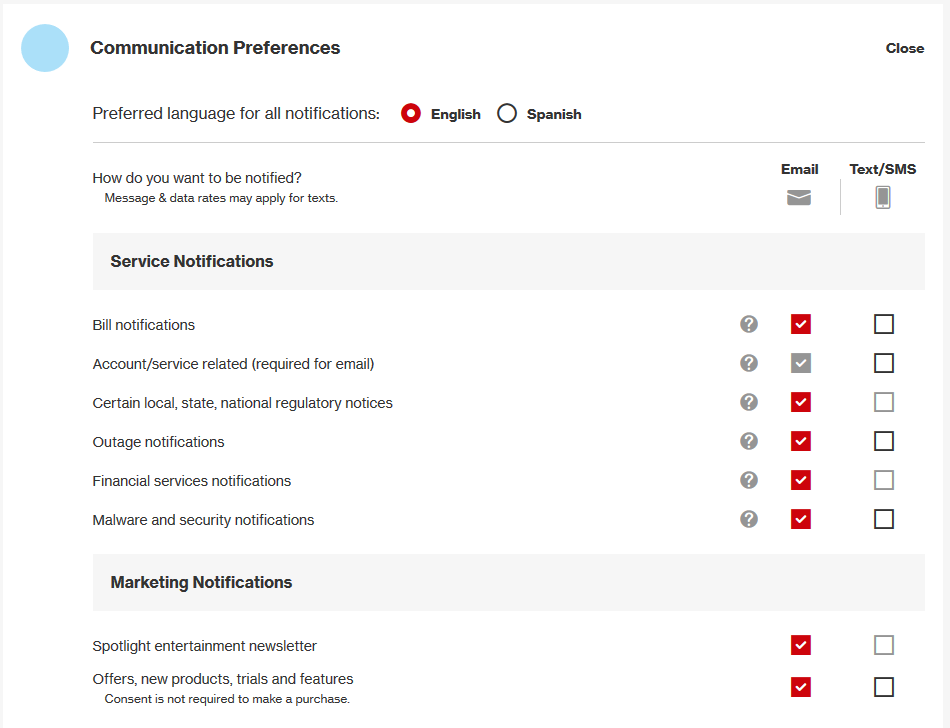The width and height of the screenshot is (950, 728).
Task: Show help for Outage notifications
Action: coord(749,441)
